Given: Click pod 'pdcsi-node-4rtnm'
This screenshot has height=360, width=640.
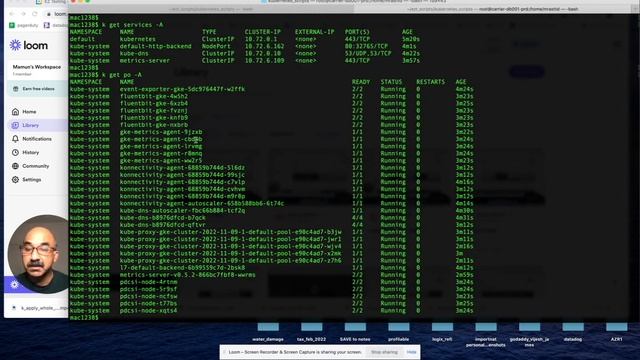Looking at the screenshot, I should coord(148,282).
